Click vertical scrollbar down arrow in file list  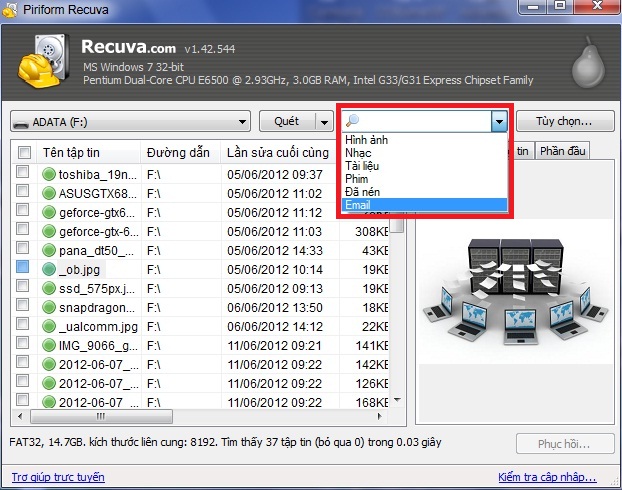[397, 400]
